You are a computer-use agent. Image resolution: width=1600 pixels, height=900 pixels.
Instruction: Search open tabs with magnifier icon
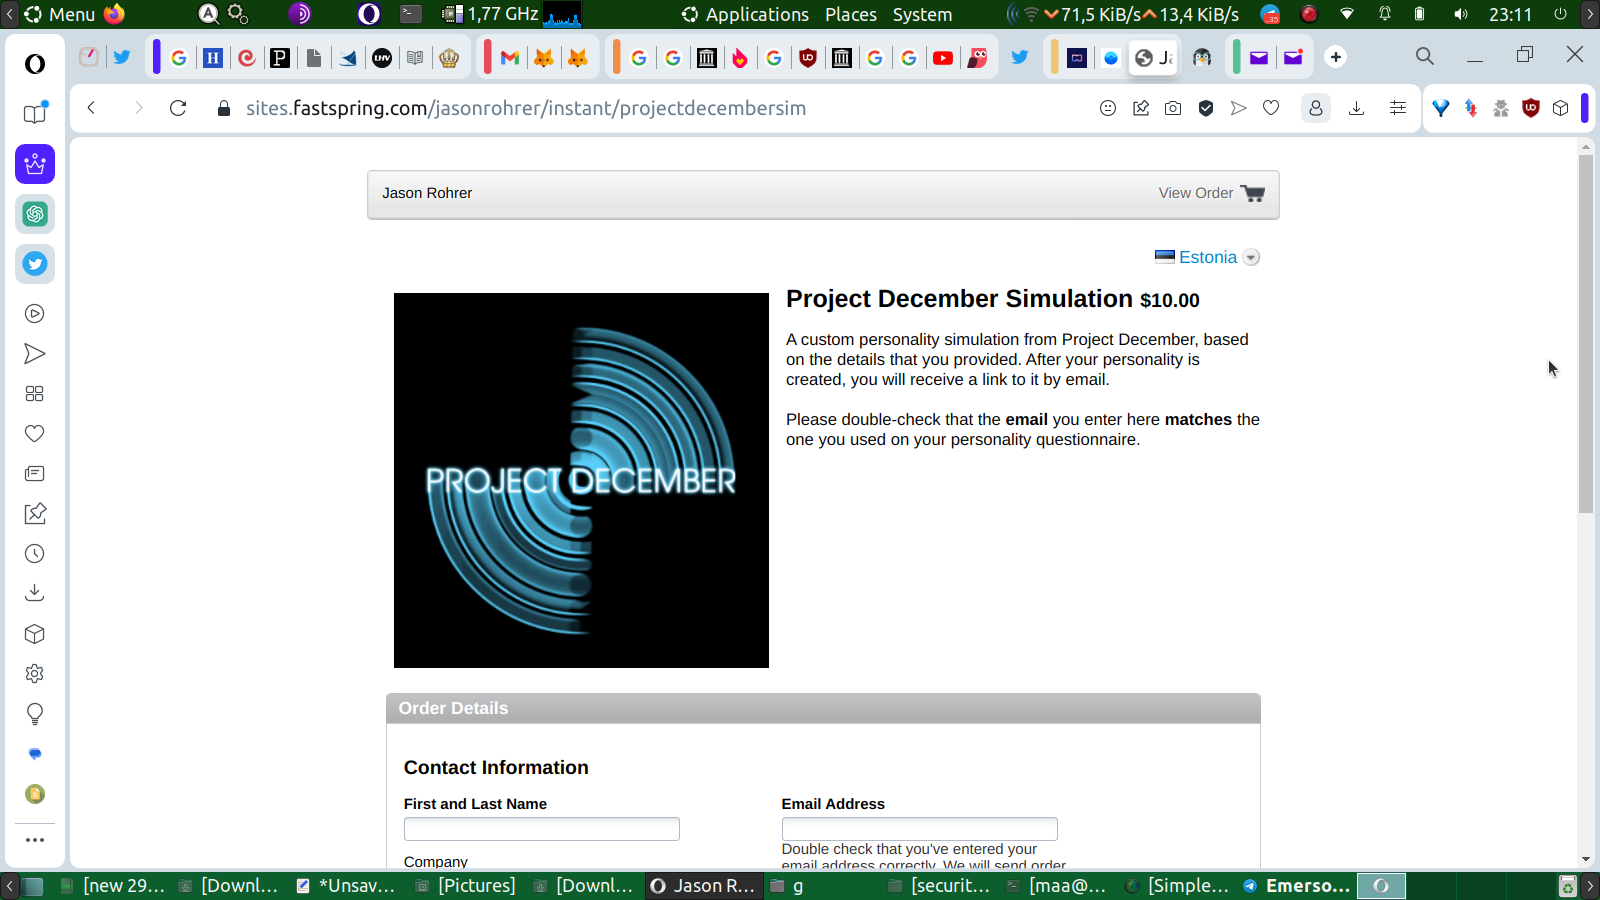[1425, 57]
